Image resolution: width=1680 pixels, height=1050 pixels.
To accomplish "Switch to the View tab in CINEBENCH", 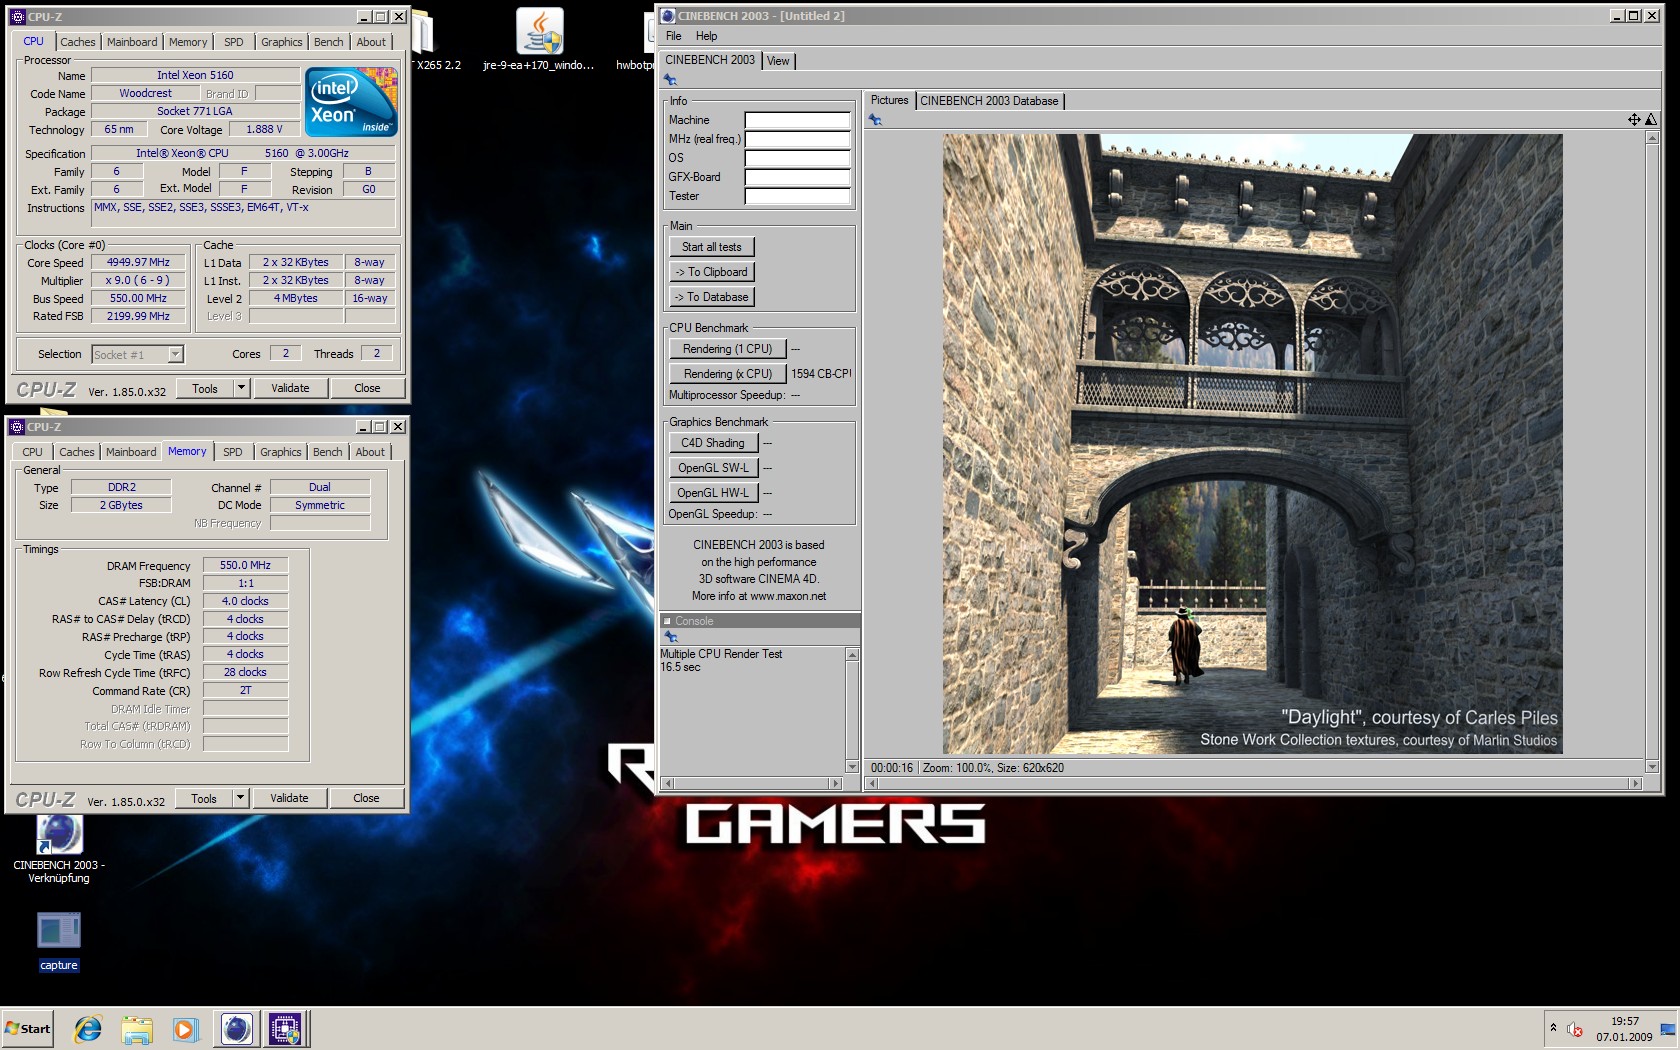I will pyautogui.click(x=778, y=61).
